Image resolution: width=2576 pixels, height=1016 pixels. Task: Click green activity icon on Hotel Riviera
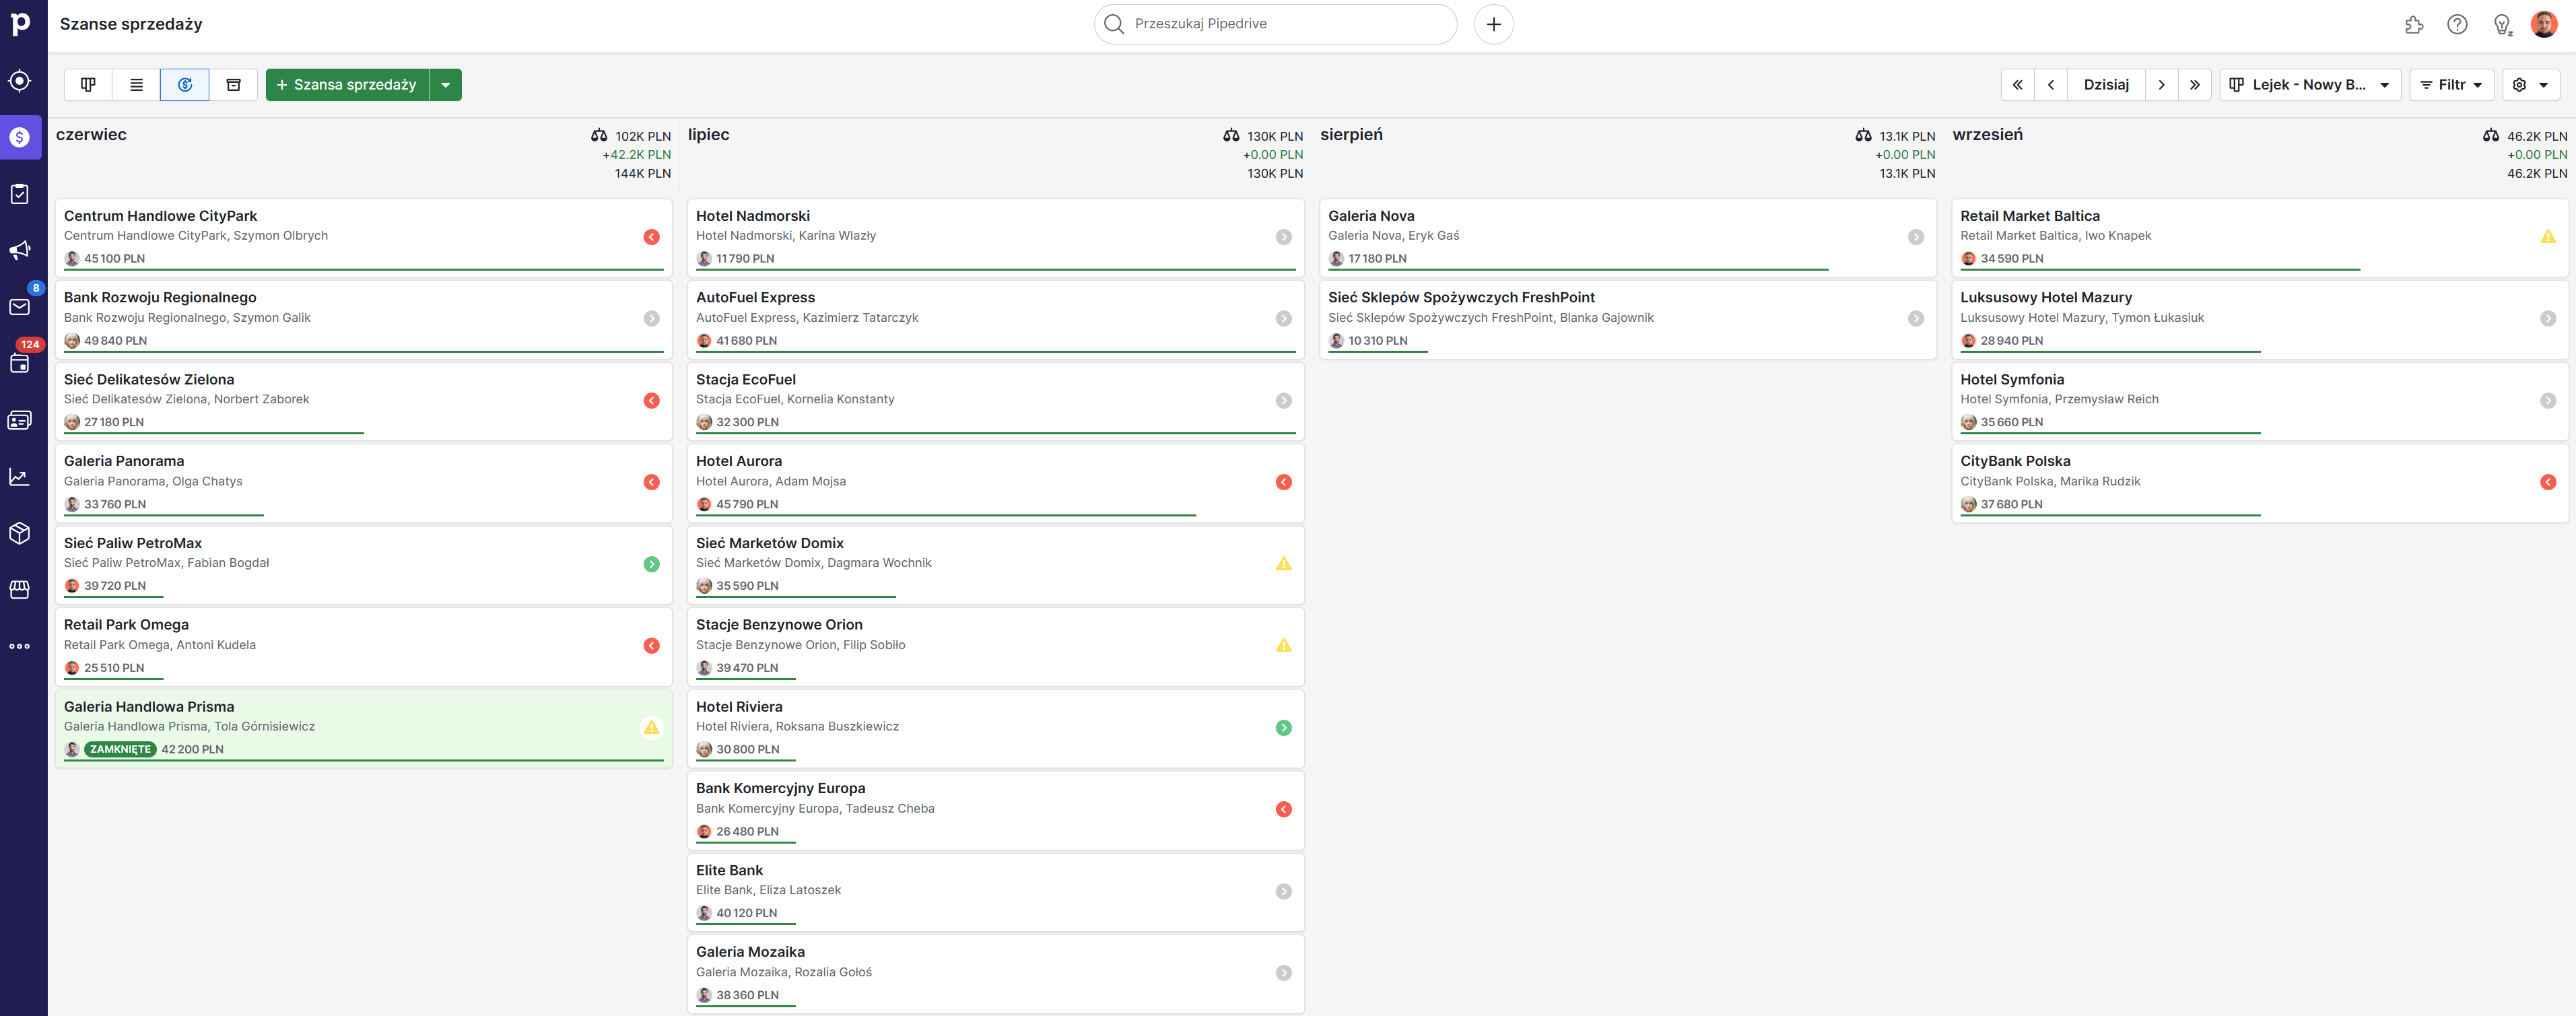(x=1284, y=728)
